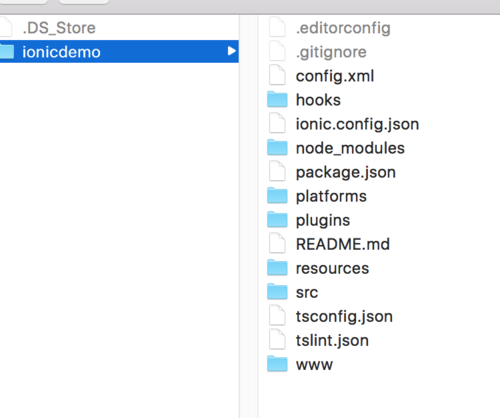Expand ionicdemo folder disclosure arrow

tap(231, 51)
